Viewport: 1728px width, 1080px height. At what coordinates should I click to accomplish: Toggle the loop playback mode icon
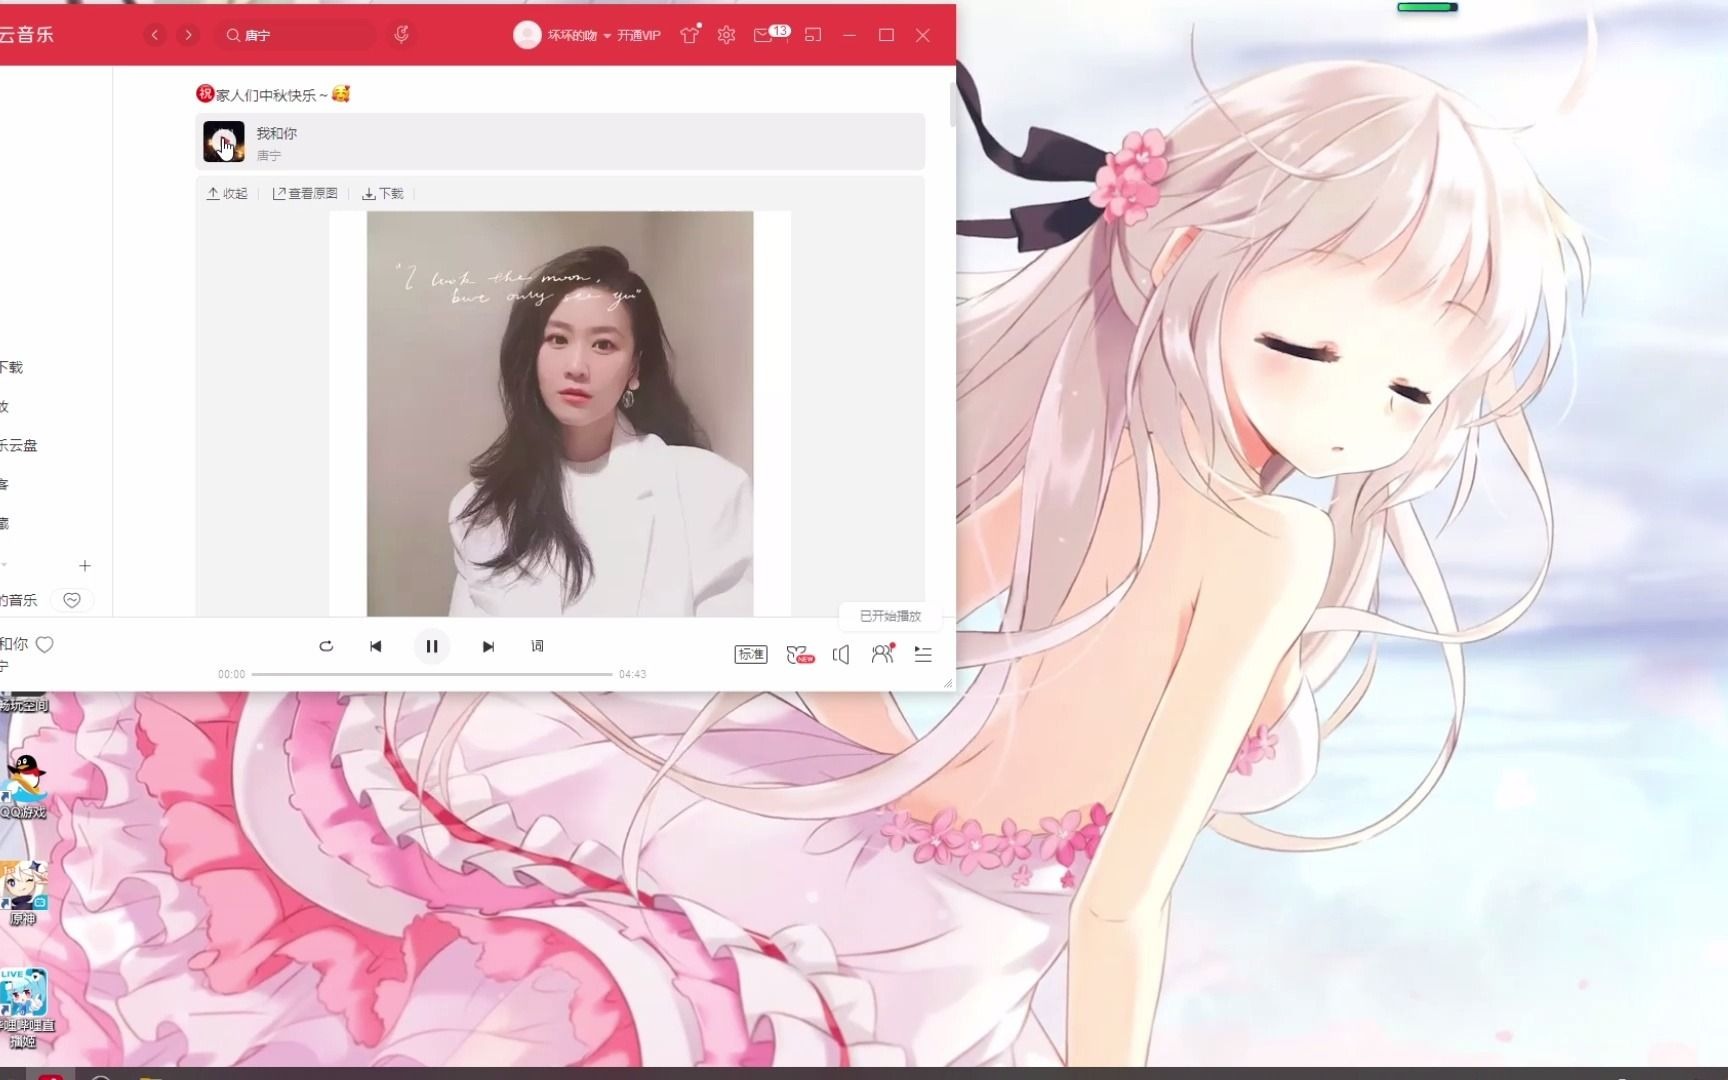coord(326,646)
